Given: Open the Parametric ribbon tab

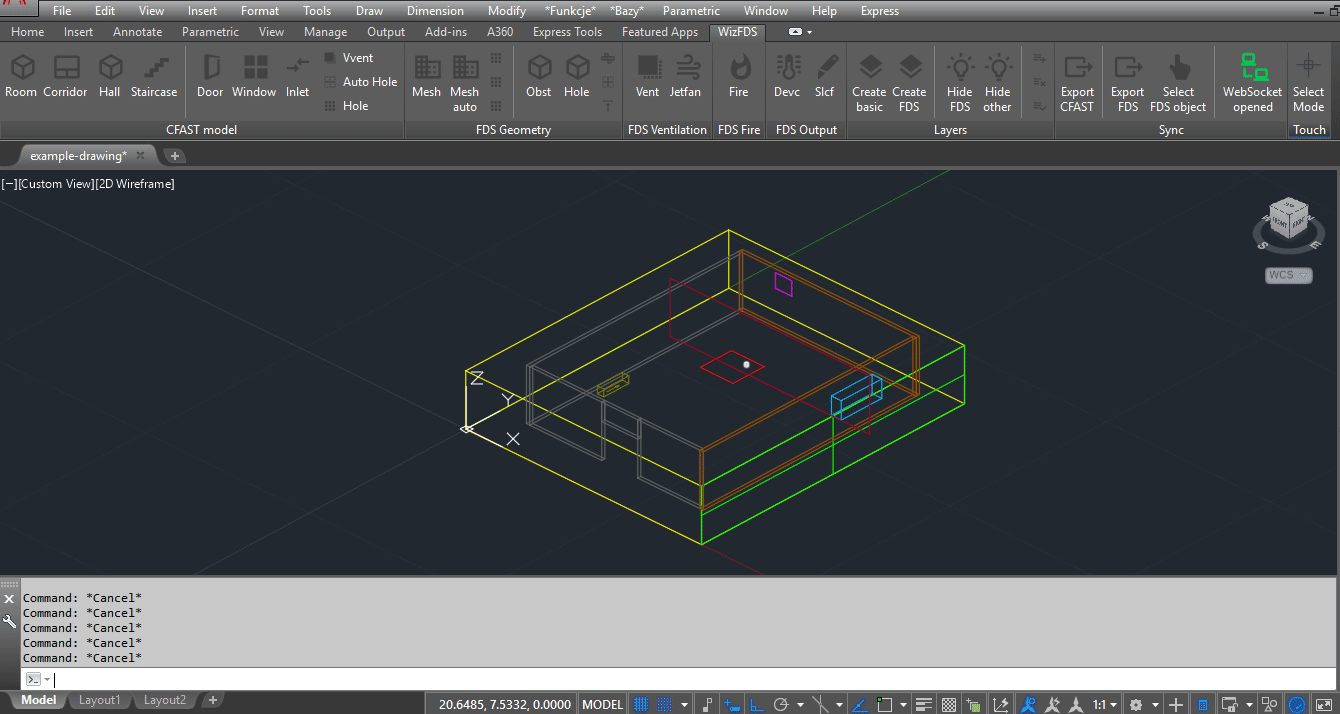Looking at the screenshot, I should [210, 32].
